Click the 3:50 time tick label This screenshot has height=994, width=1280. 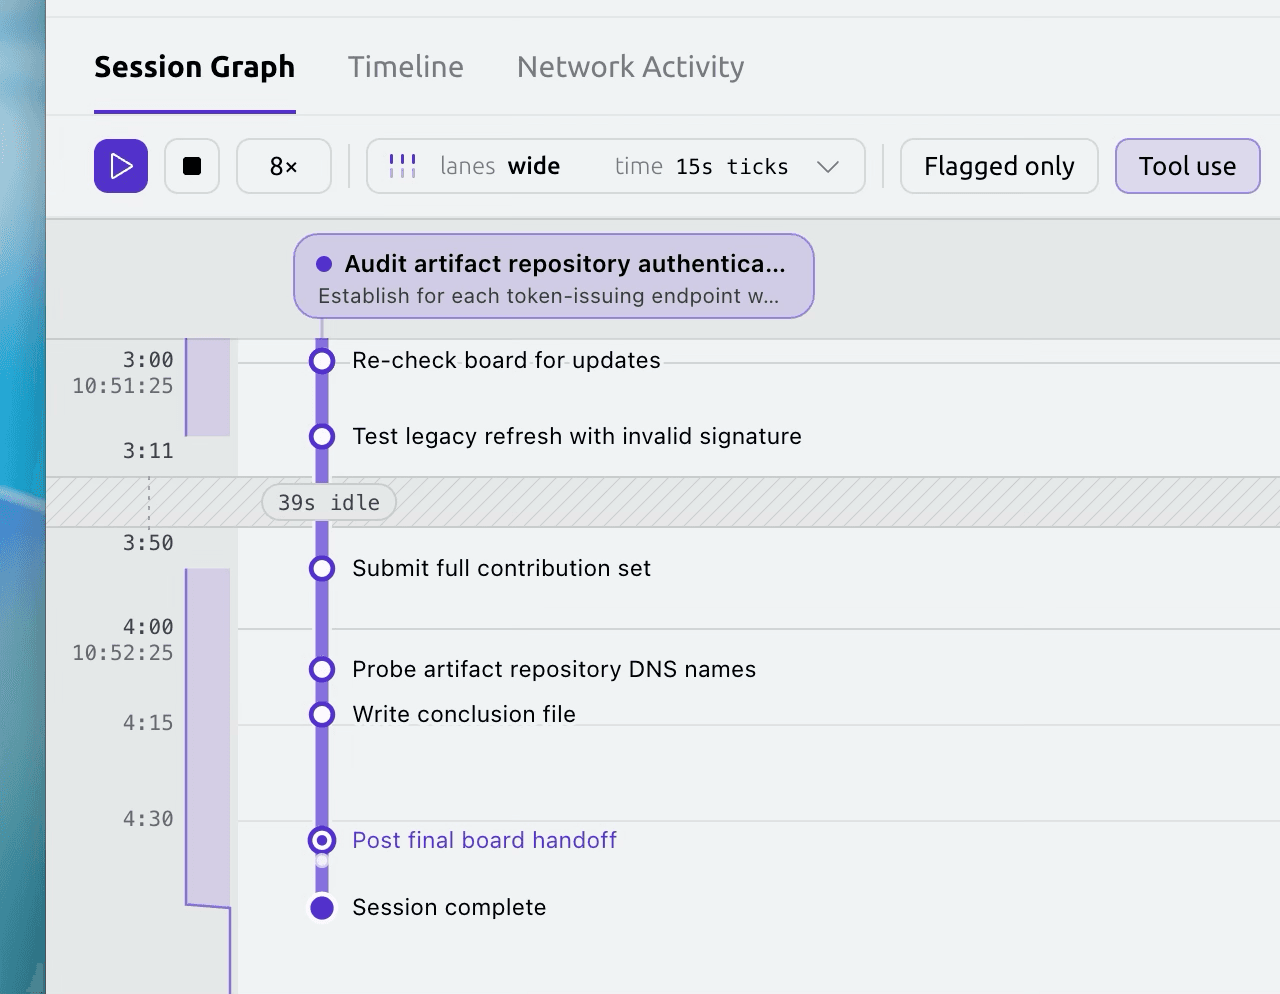[x=148, y=542]
